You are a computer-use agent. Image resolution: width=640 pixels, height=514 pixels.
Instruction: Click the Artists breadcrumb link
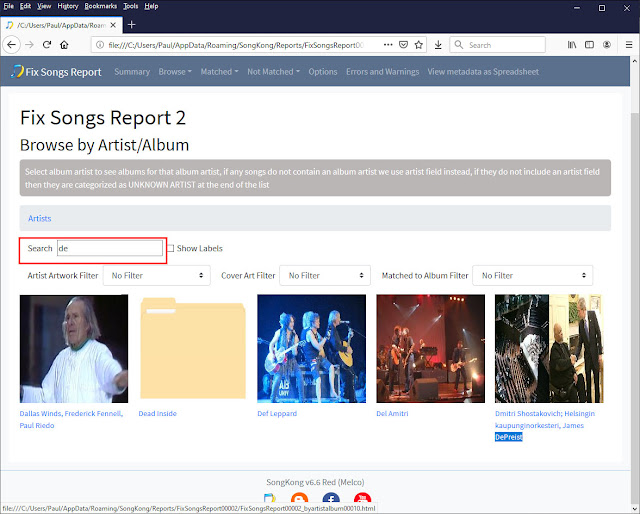[x=40, y=218]
